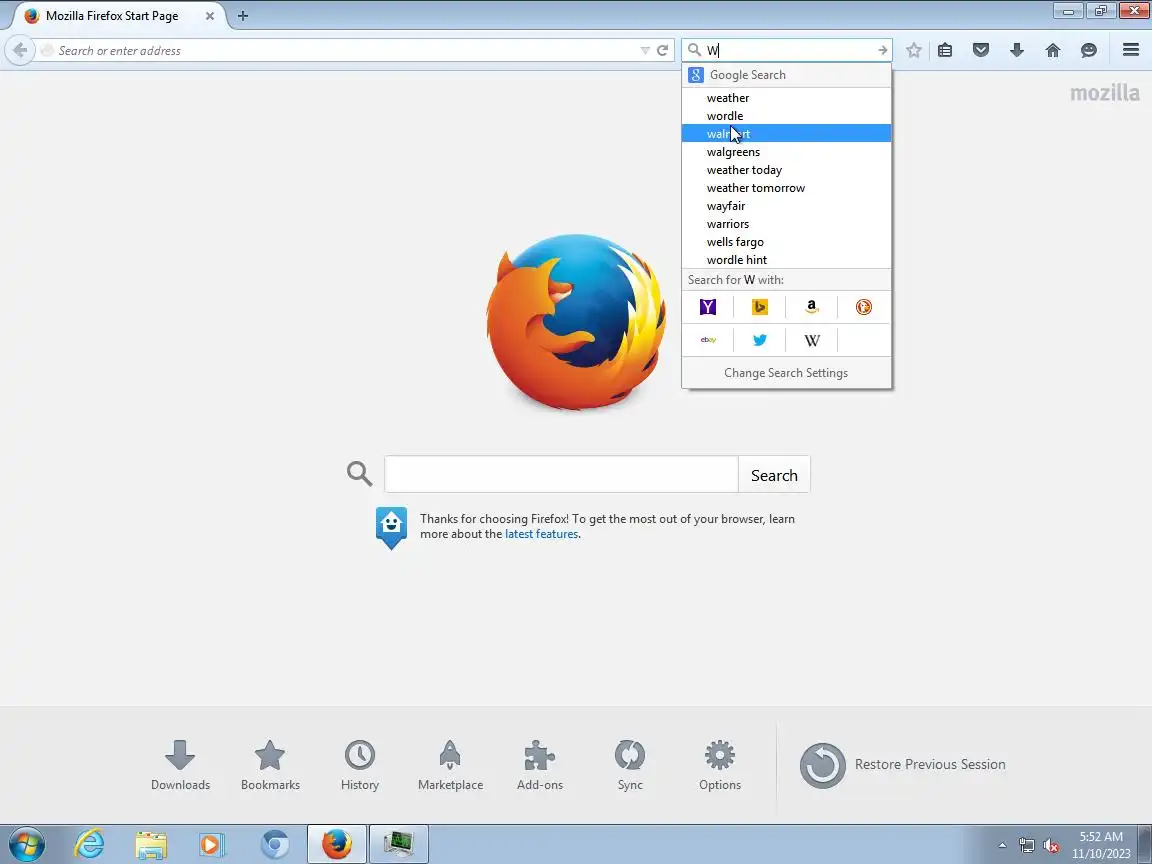
Task: Click the Google Search header row
Action: pos(786,75)
